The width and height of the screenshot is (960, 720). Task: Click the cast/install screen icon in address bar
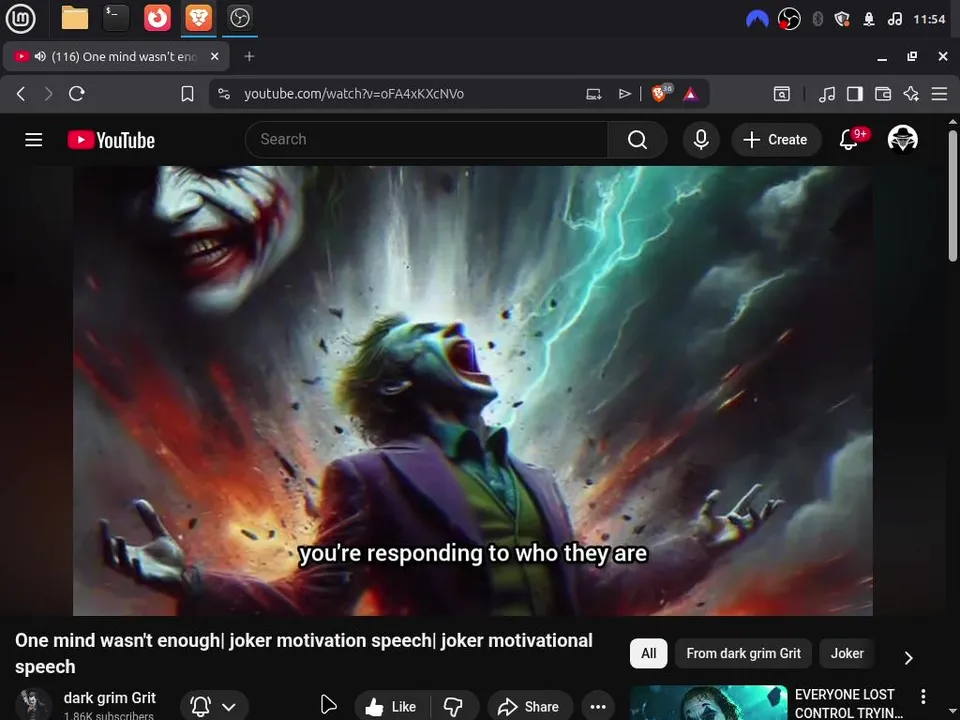tap(594, 94)
